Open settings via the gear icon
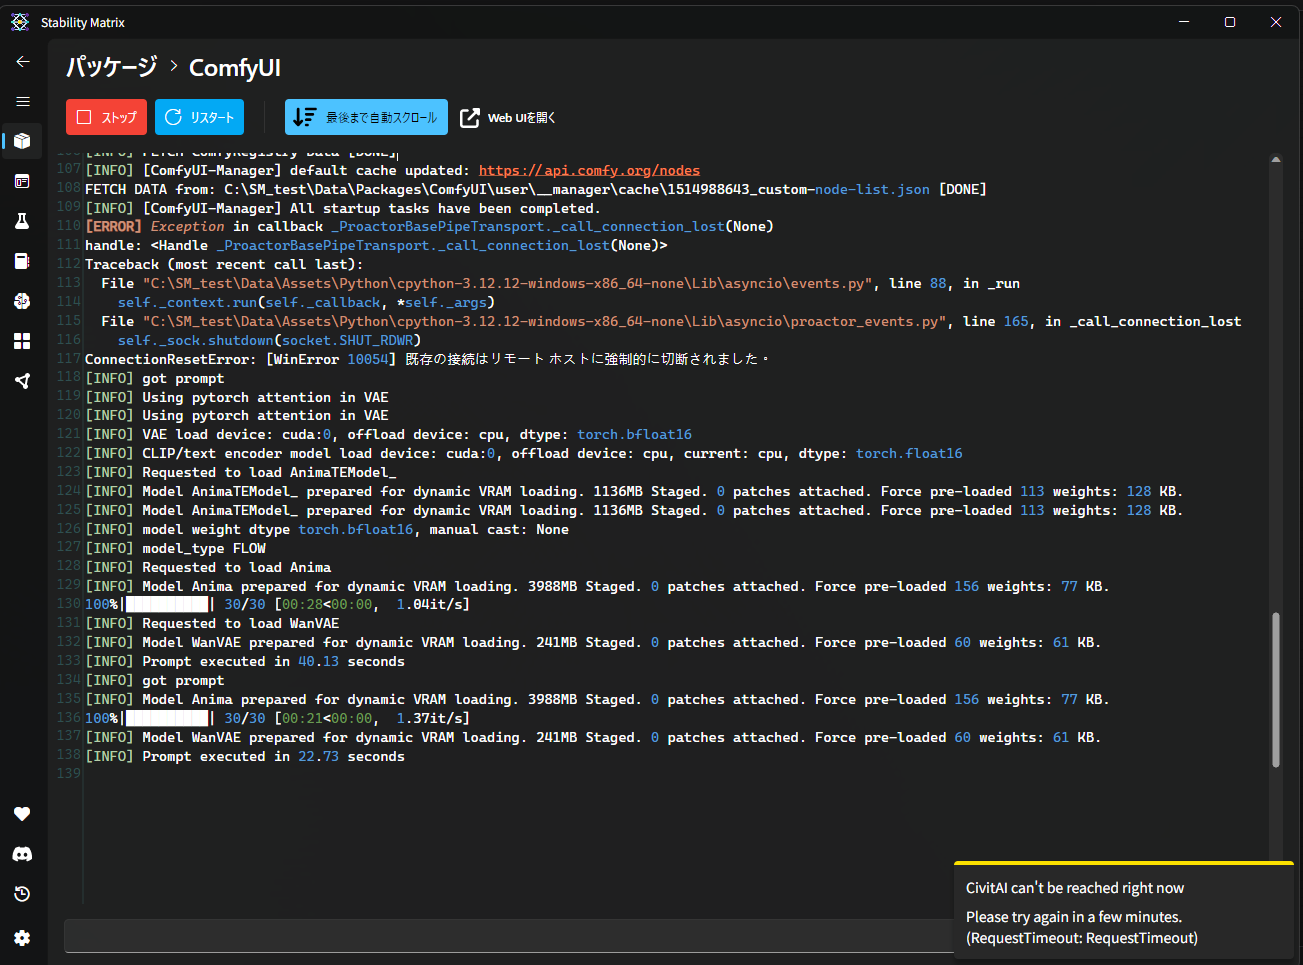 [x=22, y=938]
